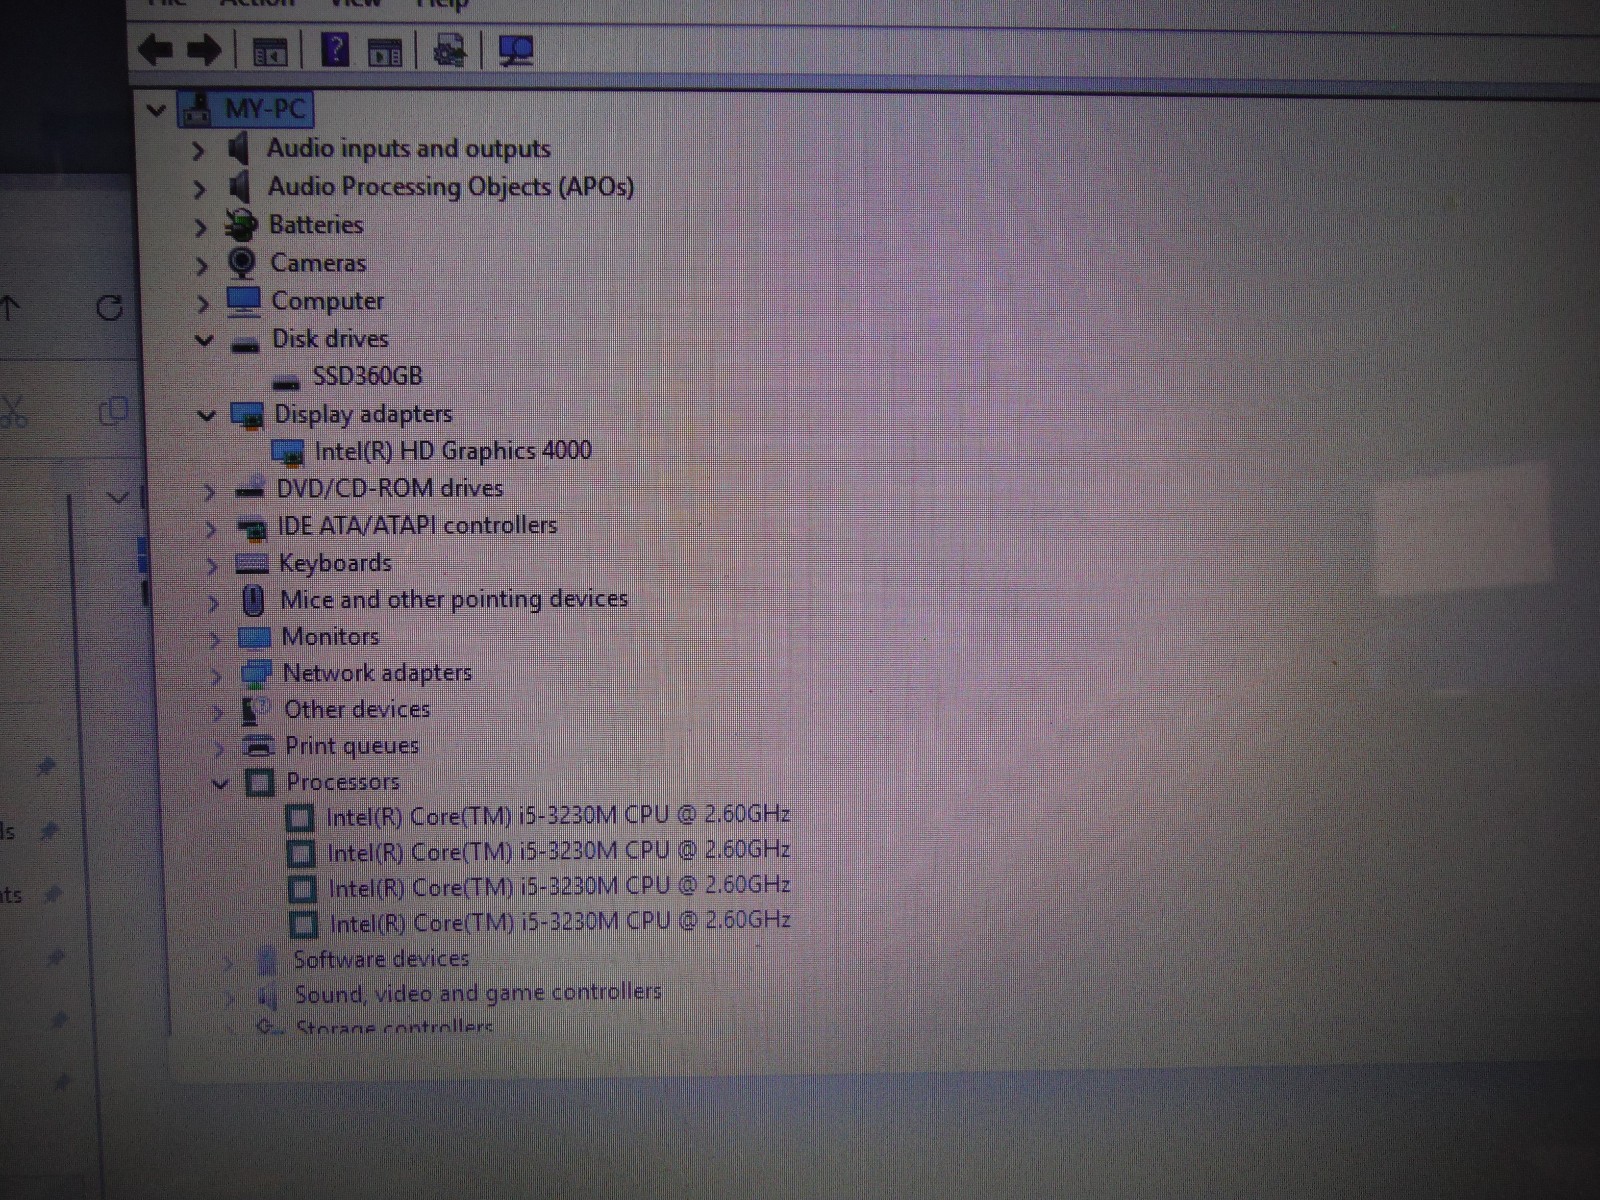Click Up arrow in the background Explorer window
The image size is (1600, 1200).
10,308
